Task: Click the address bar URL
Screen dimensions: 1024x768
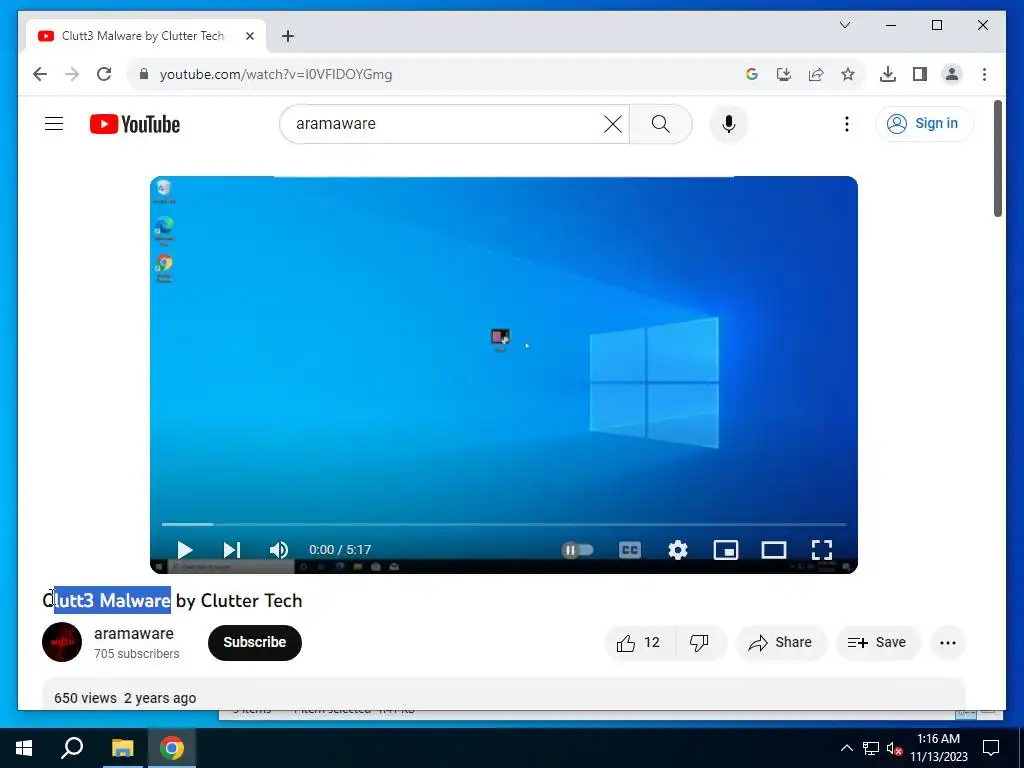Action: tap(276, 74)
